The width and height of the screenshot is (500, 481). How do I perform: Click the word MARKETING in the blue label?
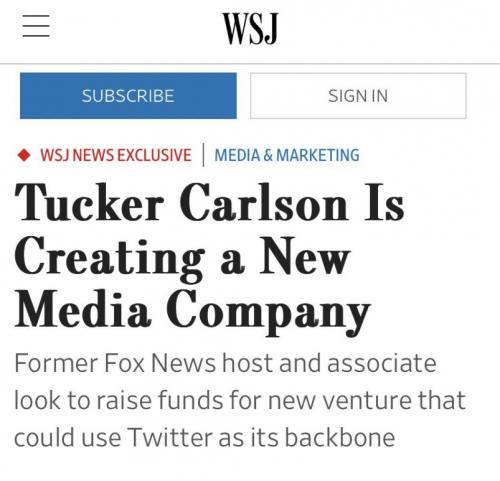[318, 155]
